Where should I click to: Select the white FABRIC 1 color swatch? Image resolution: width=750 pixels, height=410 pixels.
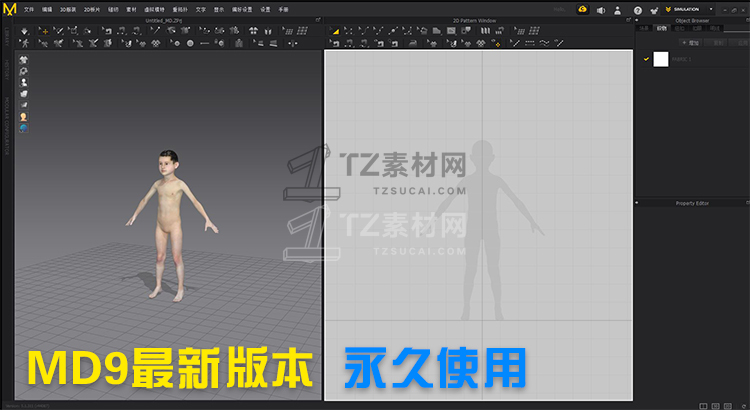tap(661, 60)
